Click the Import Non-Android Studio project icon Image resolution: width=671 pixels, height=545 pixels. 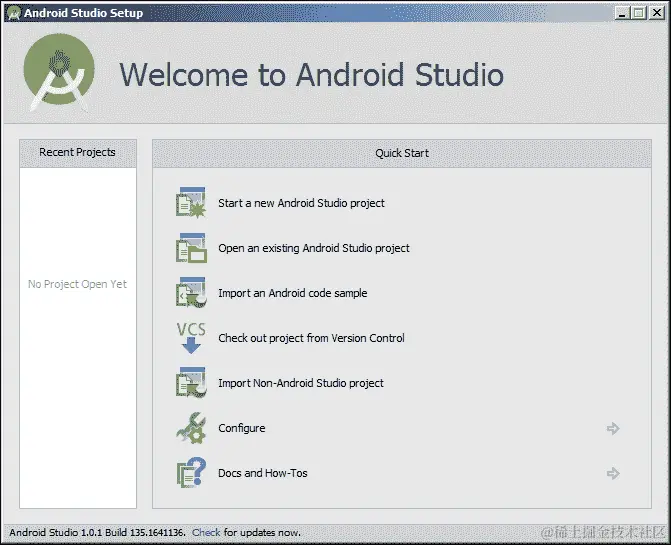click(191, 383)
